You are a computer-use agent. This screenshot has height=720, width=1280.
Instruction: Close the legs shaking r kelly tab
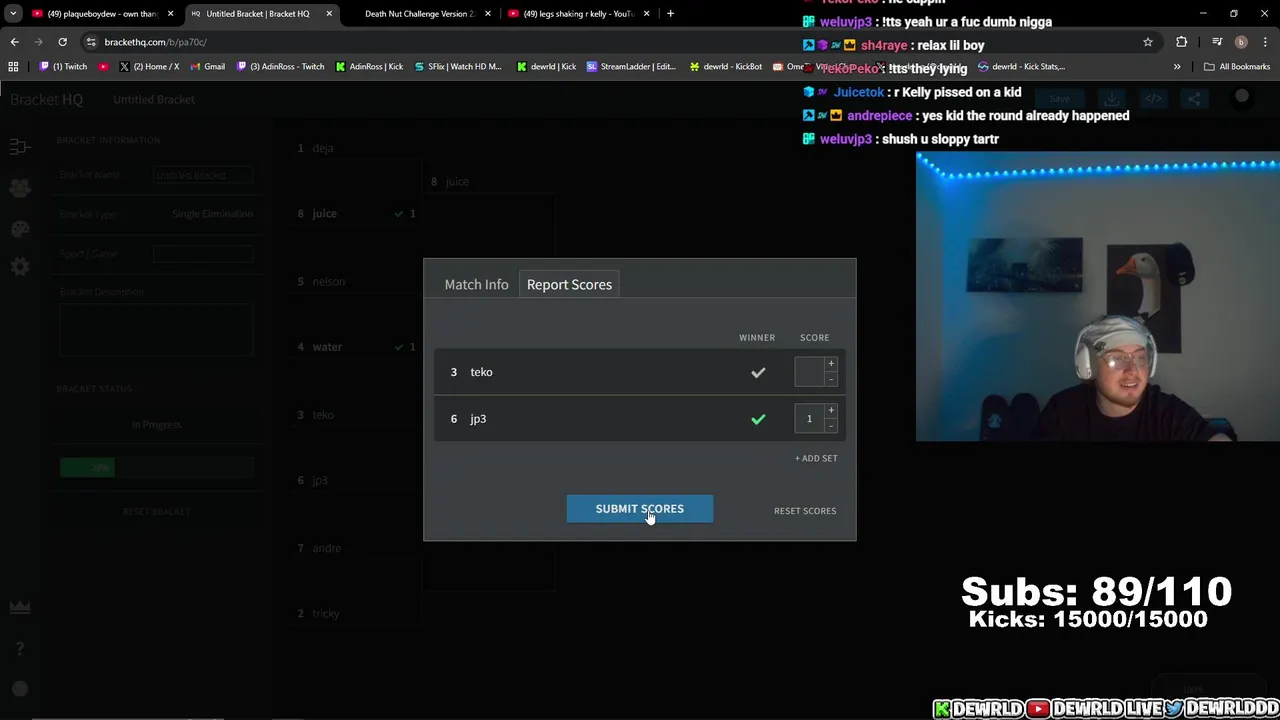pyautogui.click(x=646, y=14)
